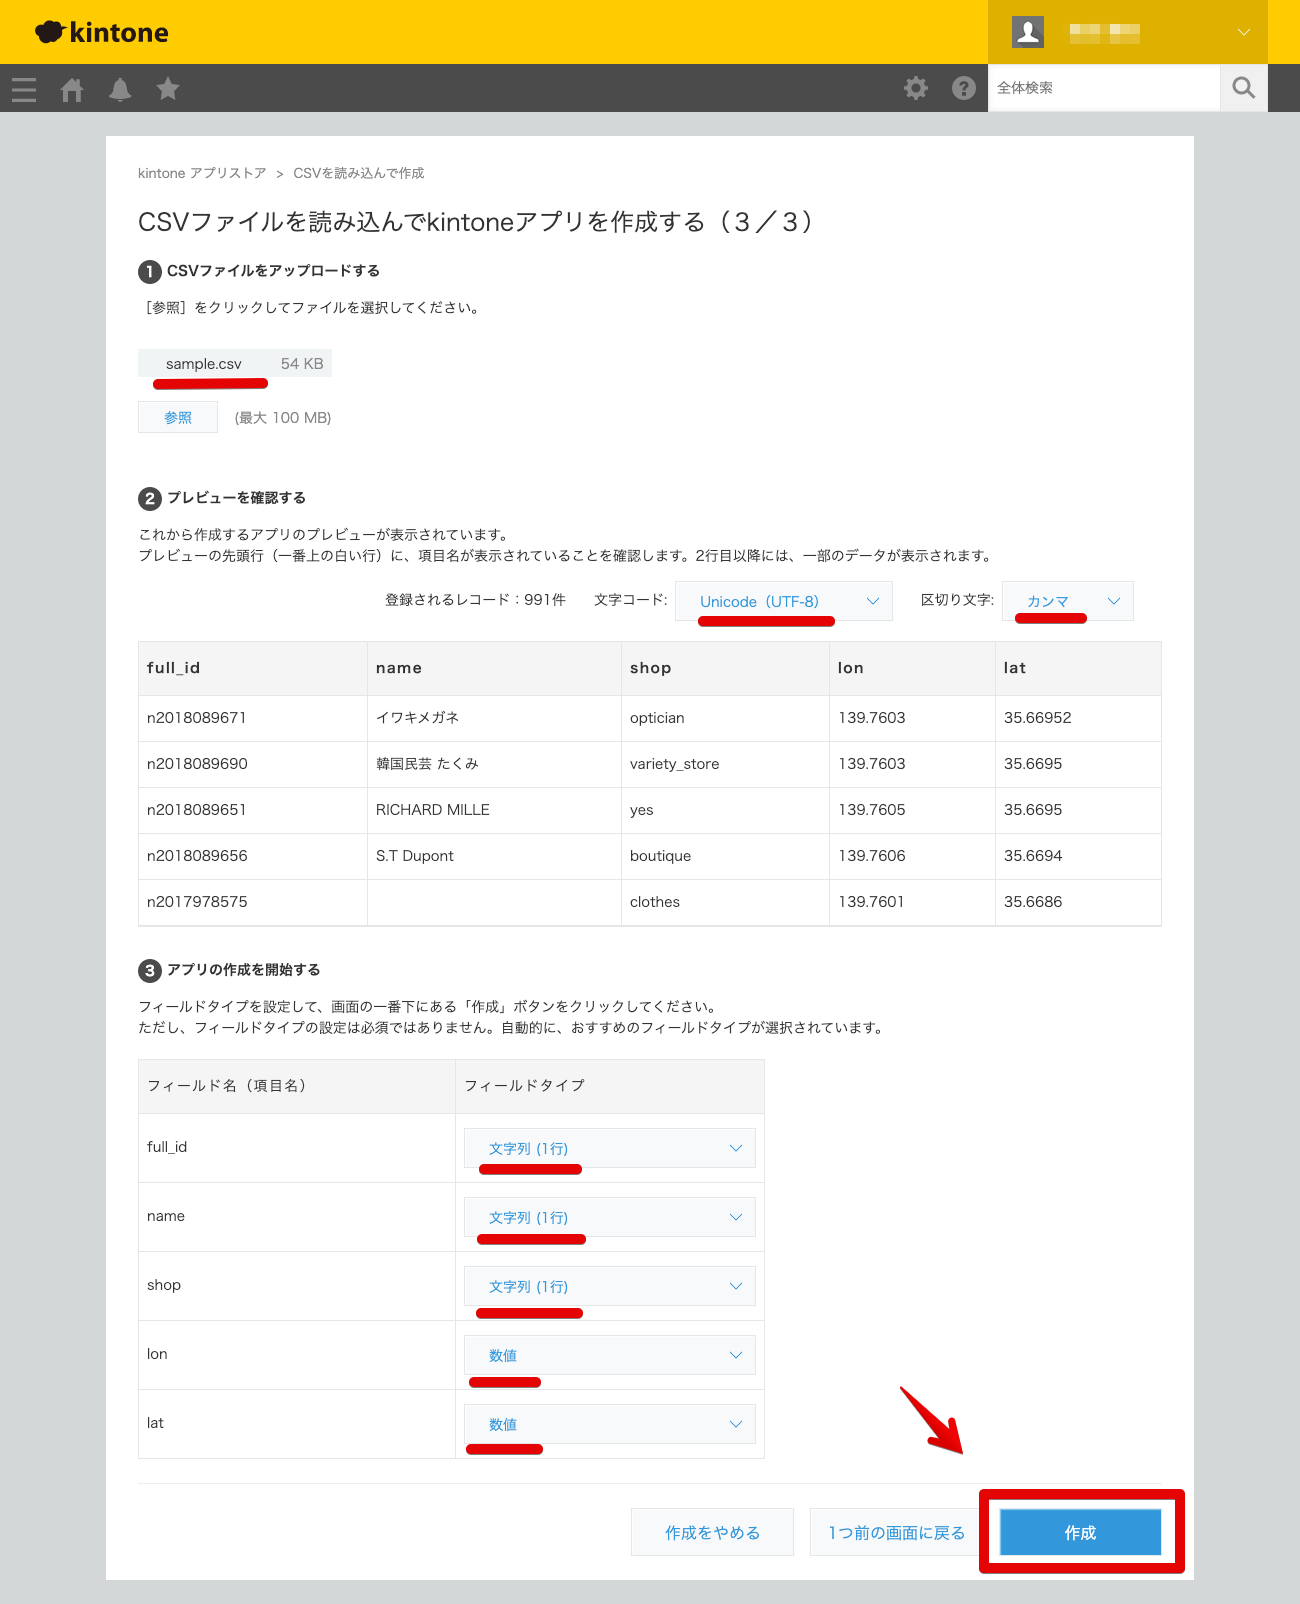This screenshot has width=1300, height=1604.
Task: Open the hamburger menu icon
Action: [24, 89]
